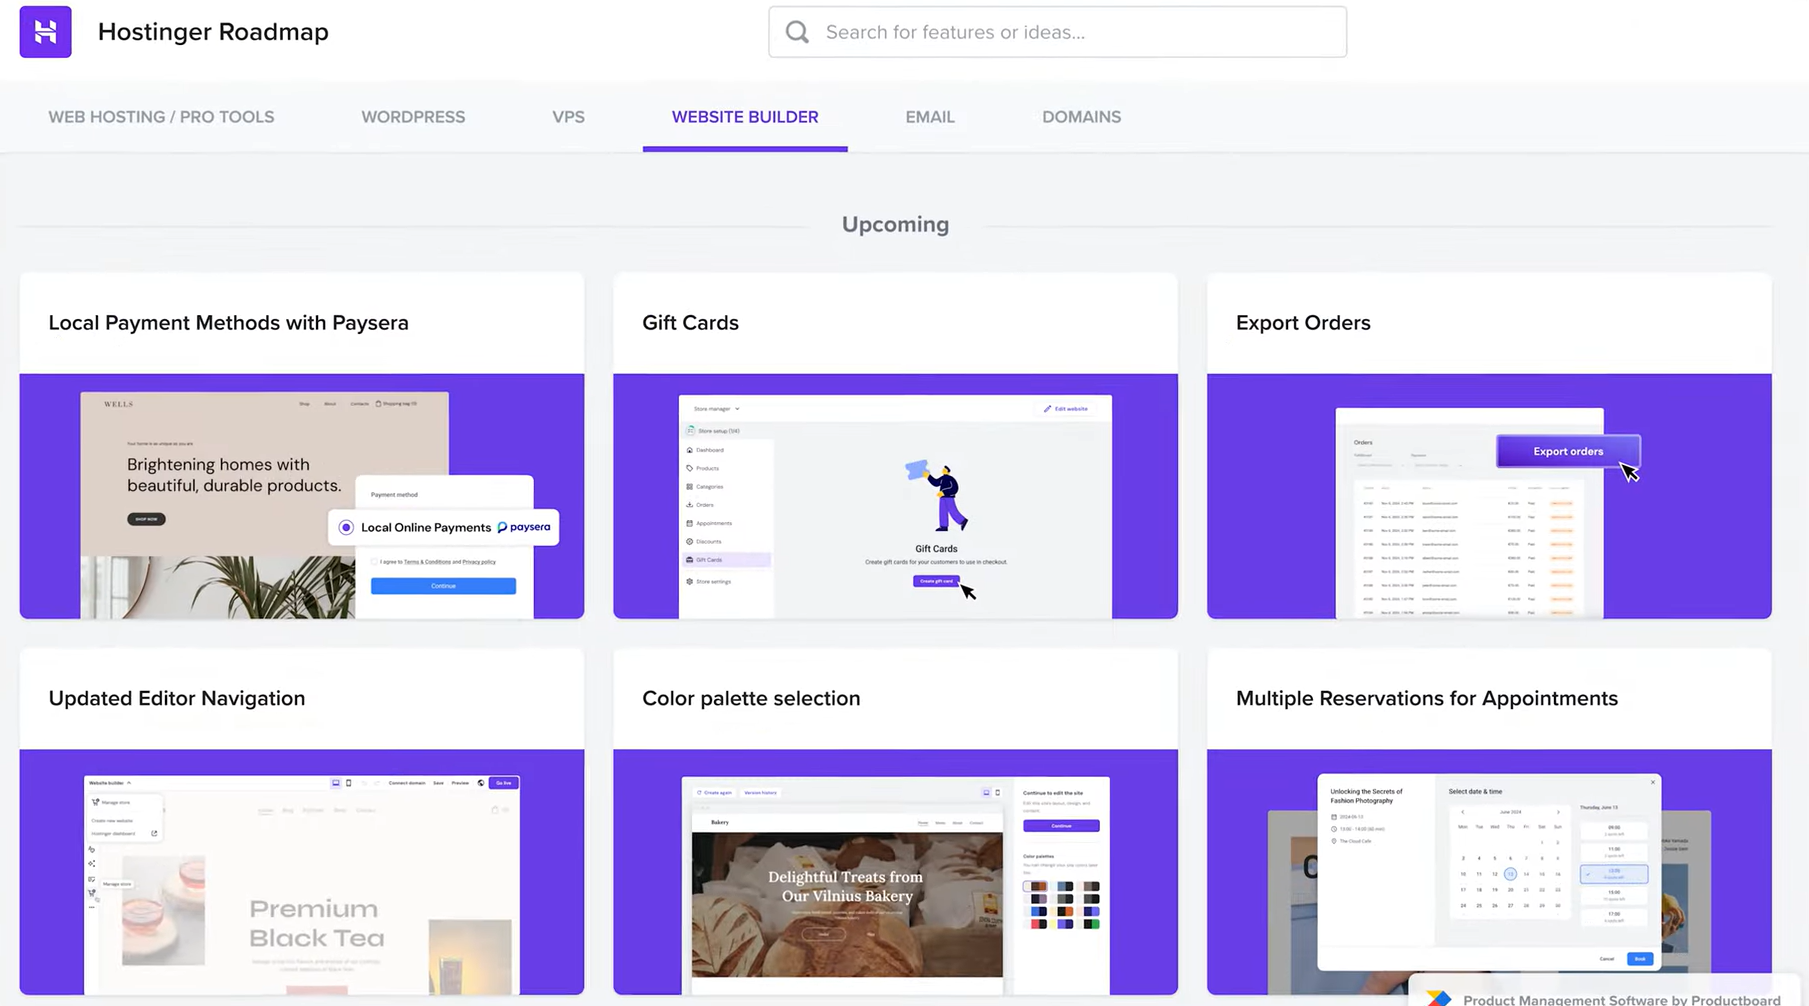This screenshot has height=1006, width=1809.
Task: Switch to the EMAIL tab
Action: point(929,117)
